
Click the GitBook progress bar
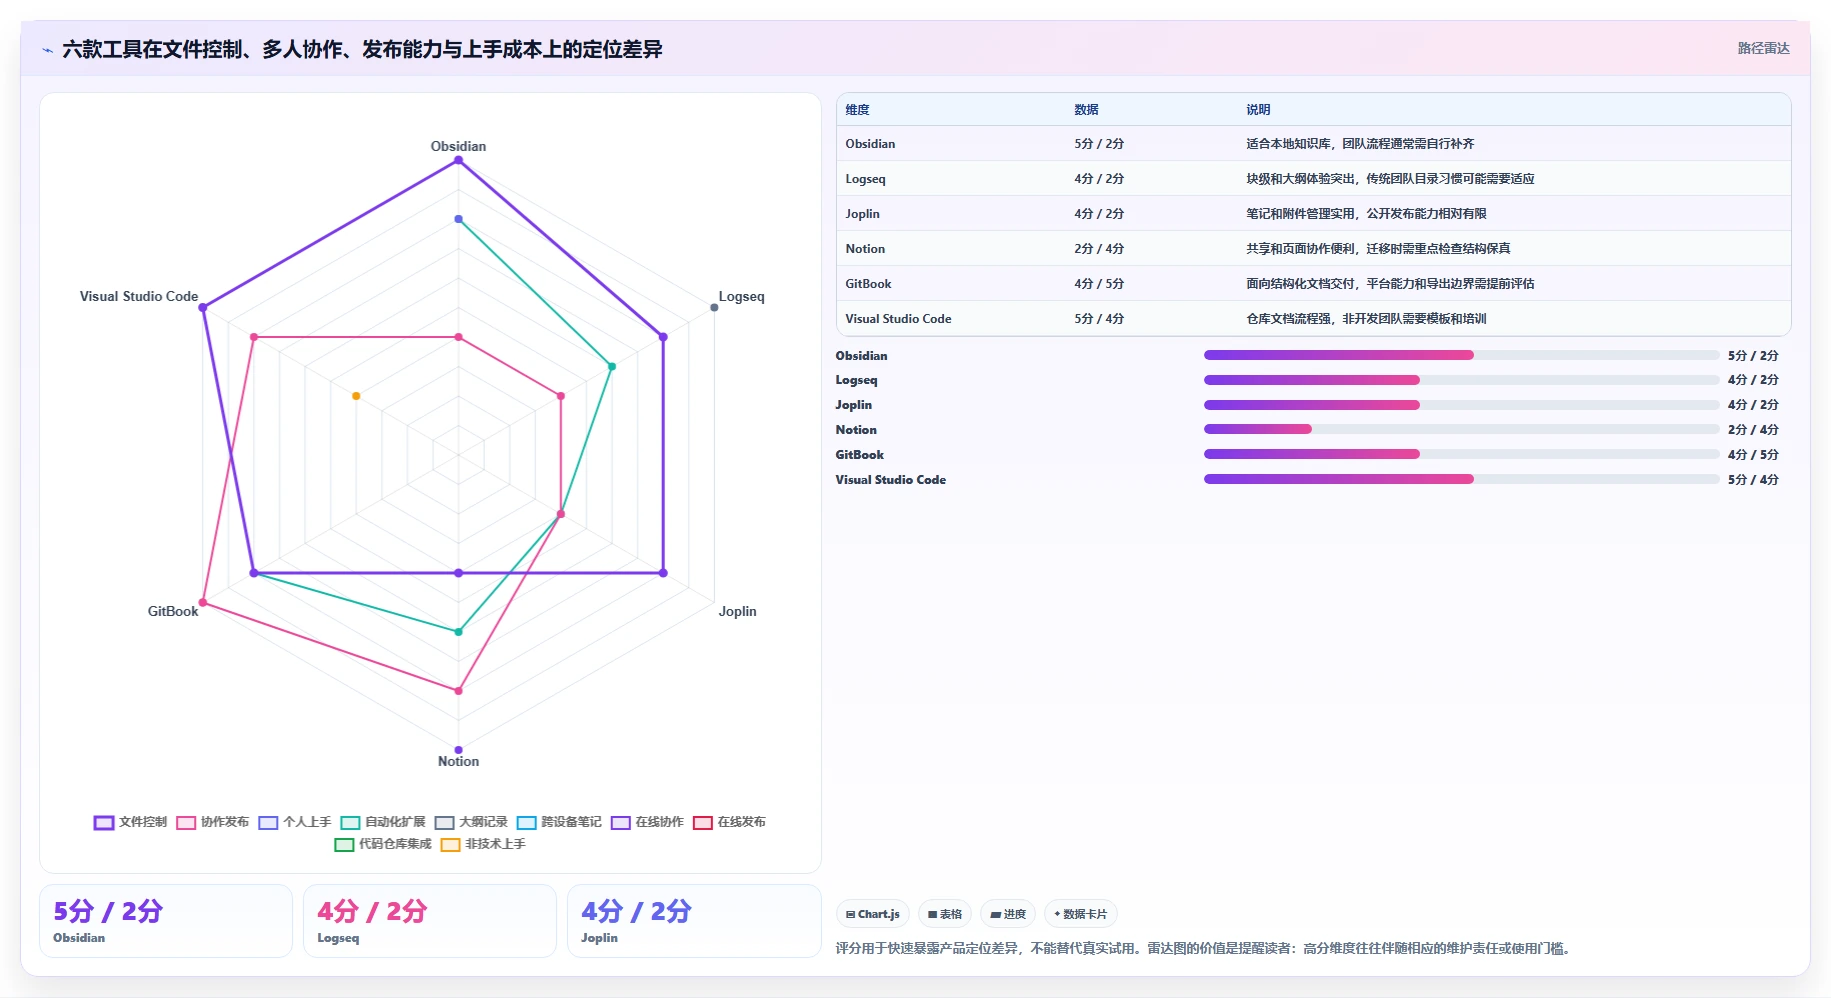pyautogui.click(x=1461, y=454)
